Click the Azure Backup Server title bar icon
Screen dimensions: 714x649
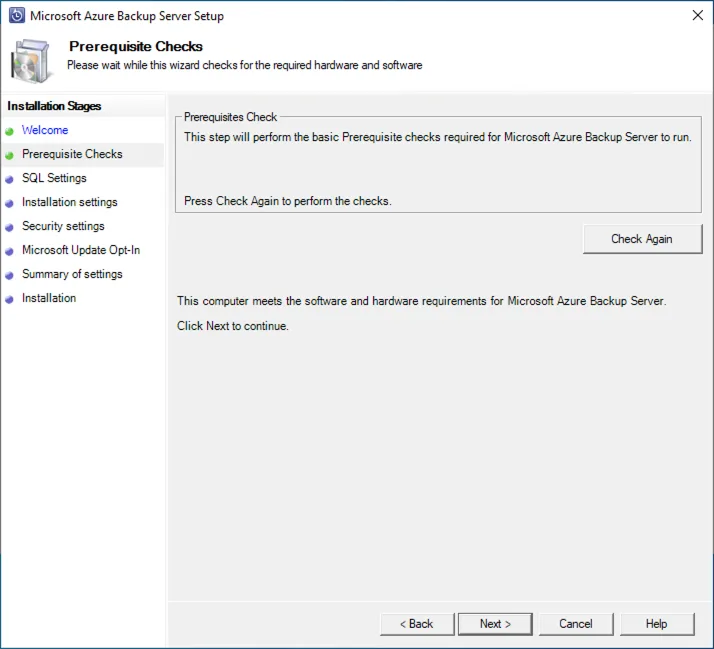[16, 16]
